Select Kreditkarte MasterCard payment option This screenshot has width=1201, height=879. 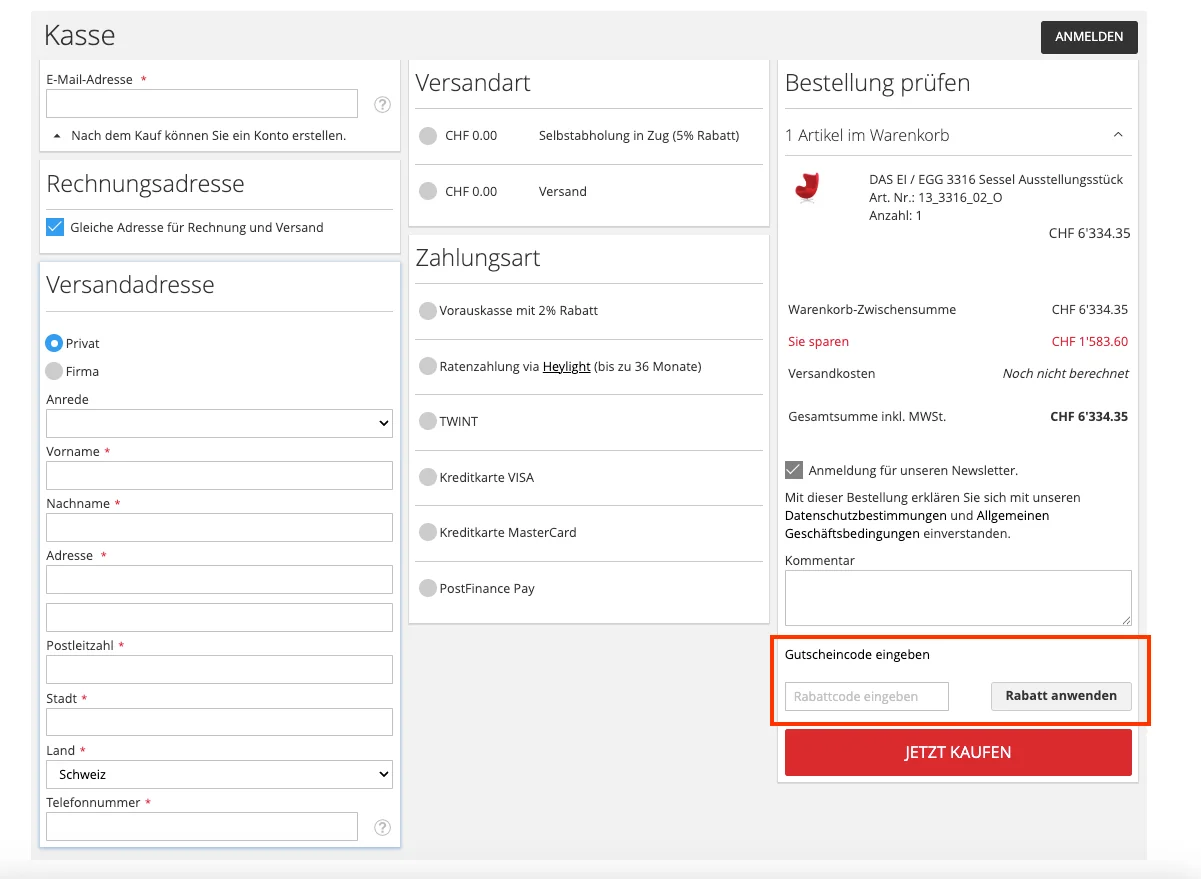pos(428,533)
